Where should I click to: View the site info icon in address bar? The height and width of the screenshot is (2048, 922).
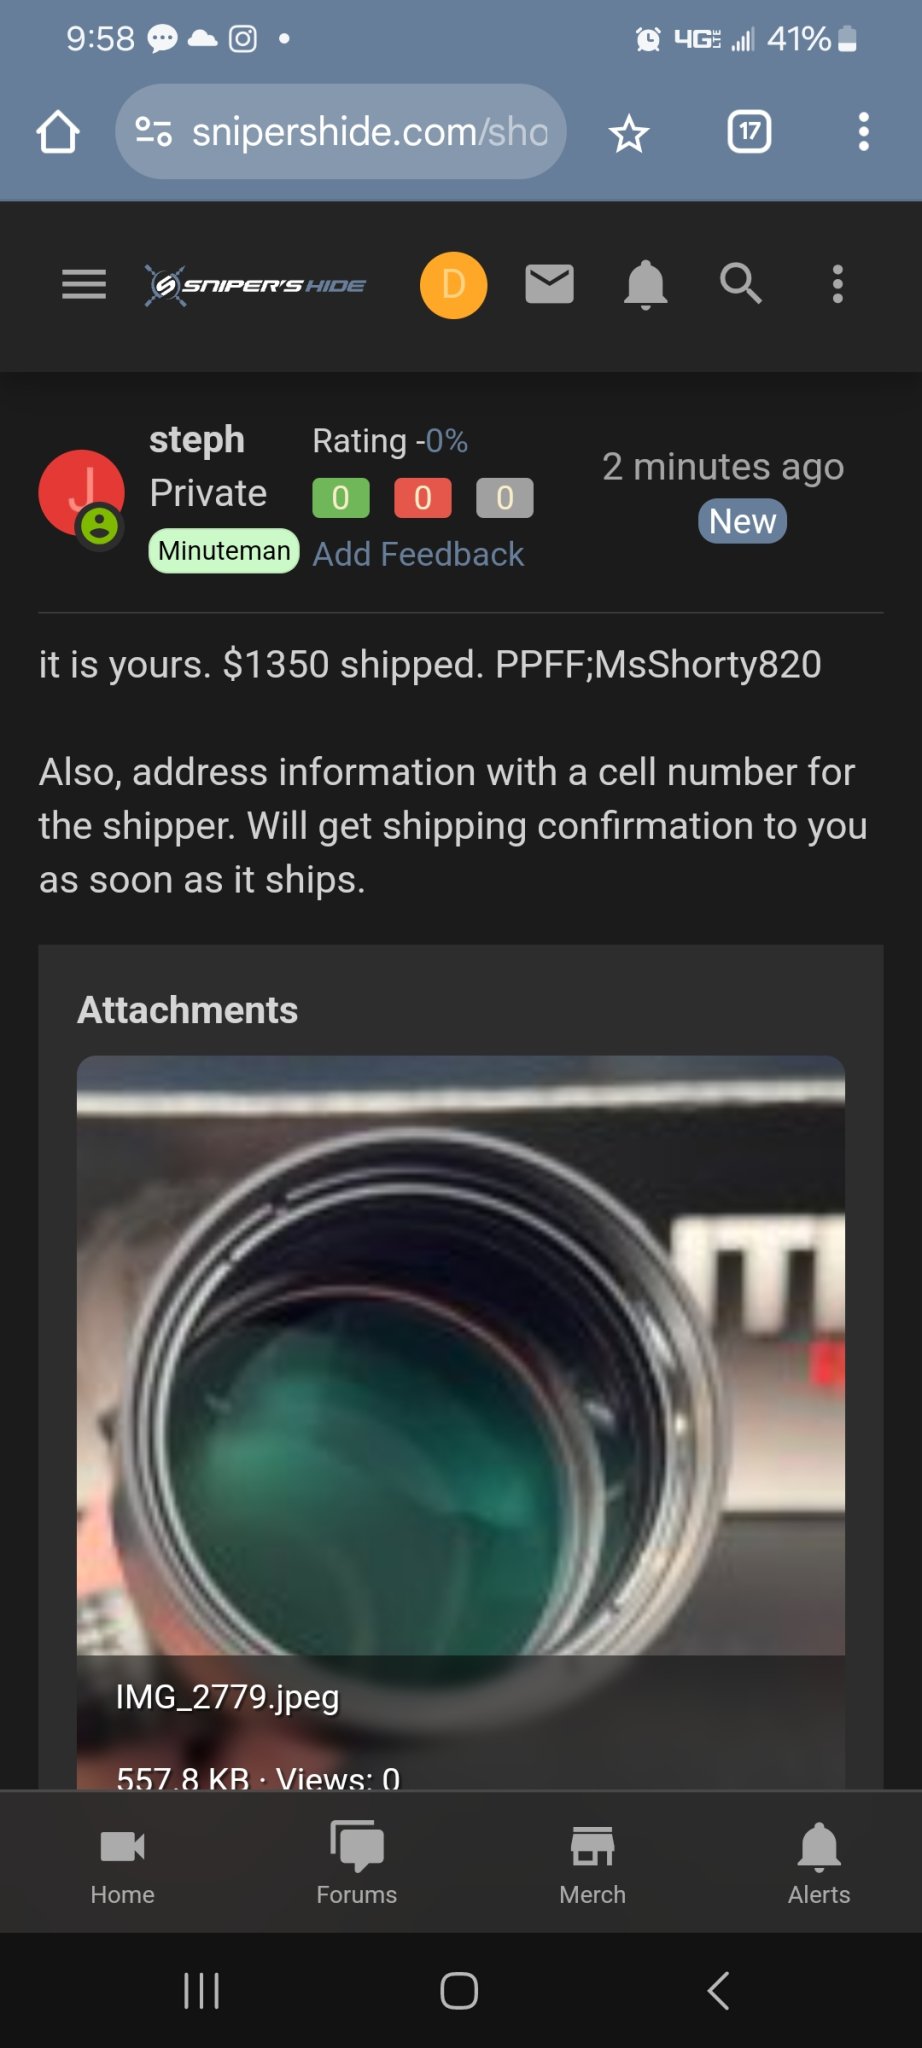(x=153, y=132)
